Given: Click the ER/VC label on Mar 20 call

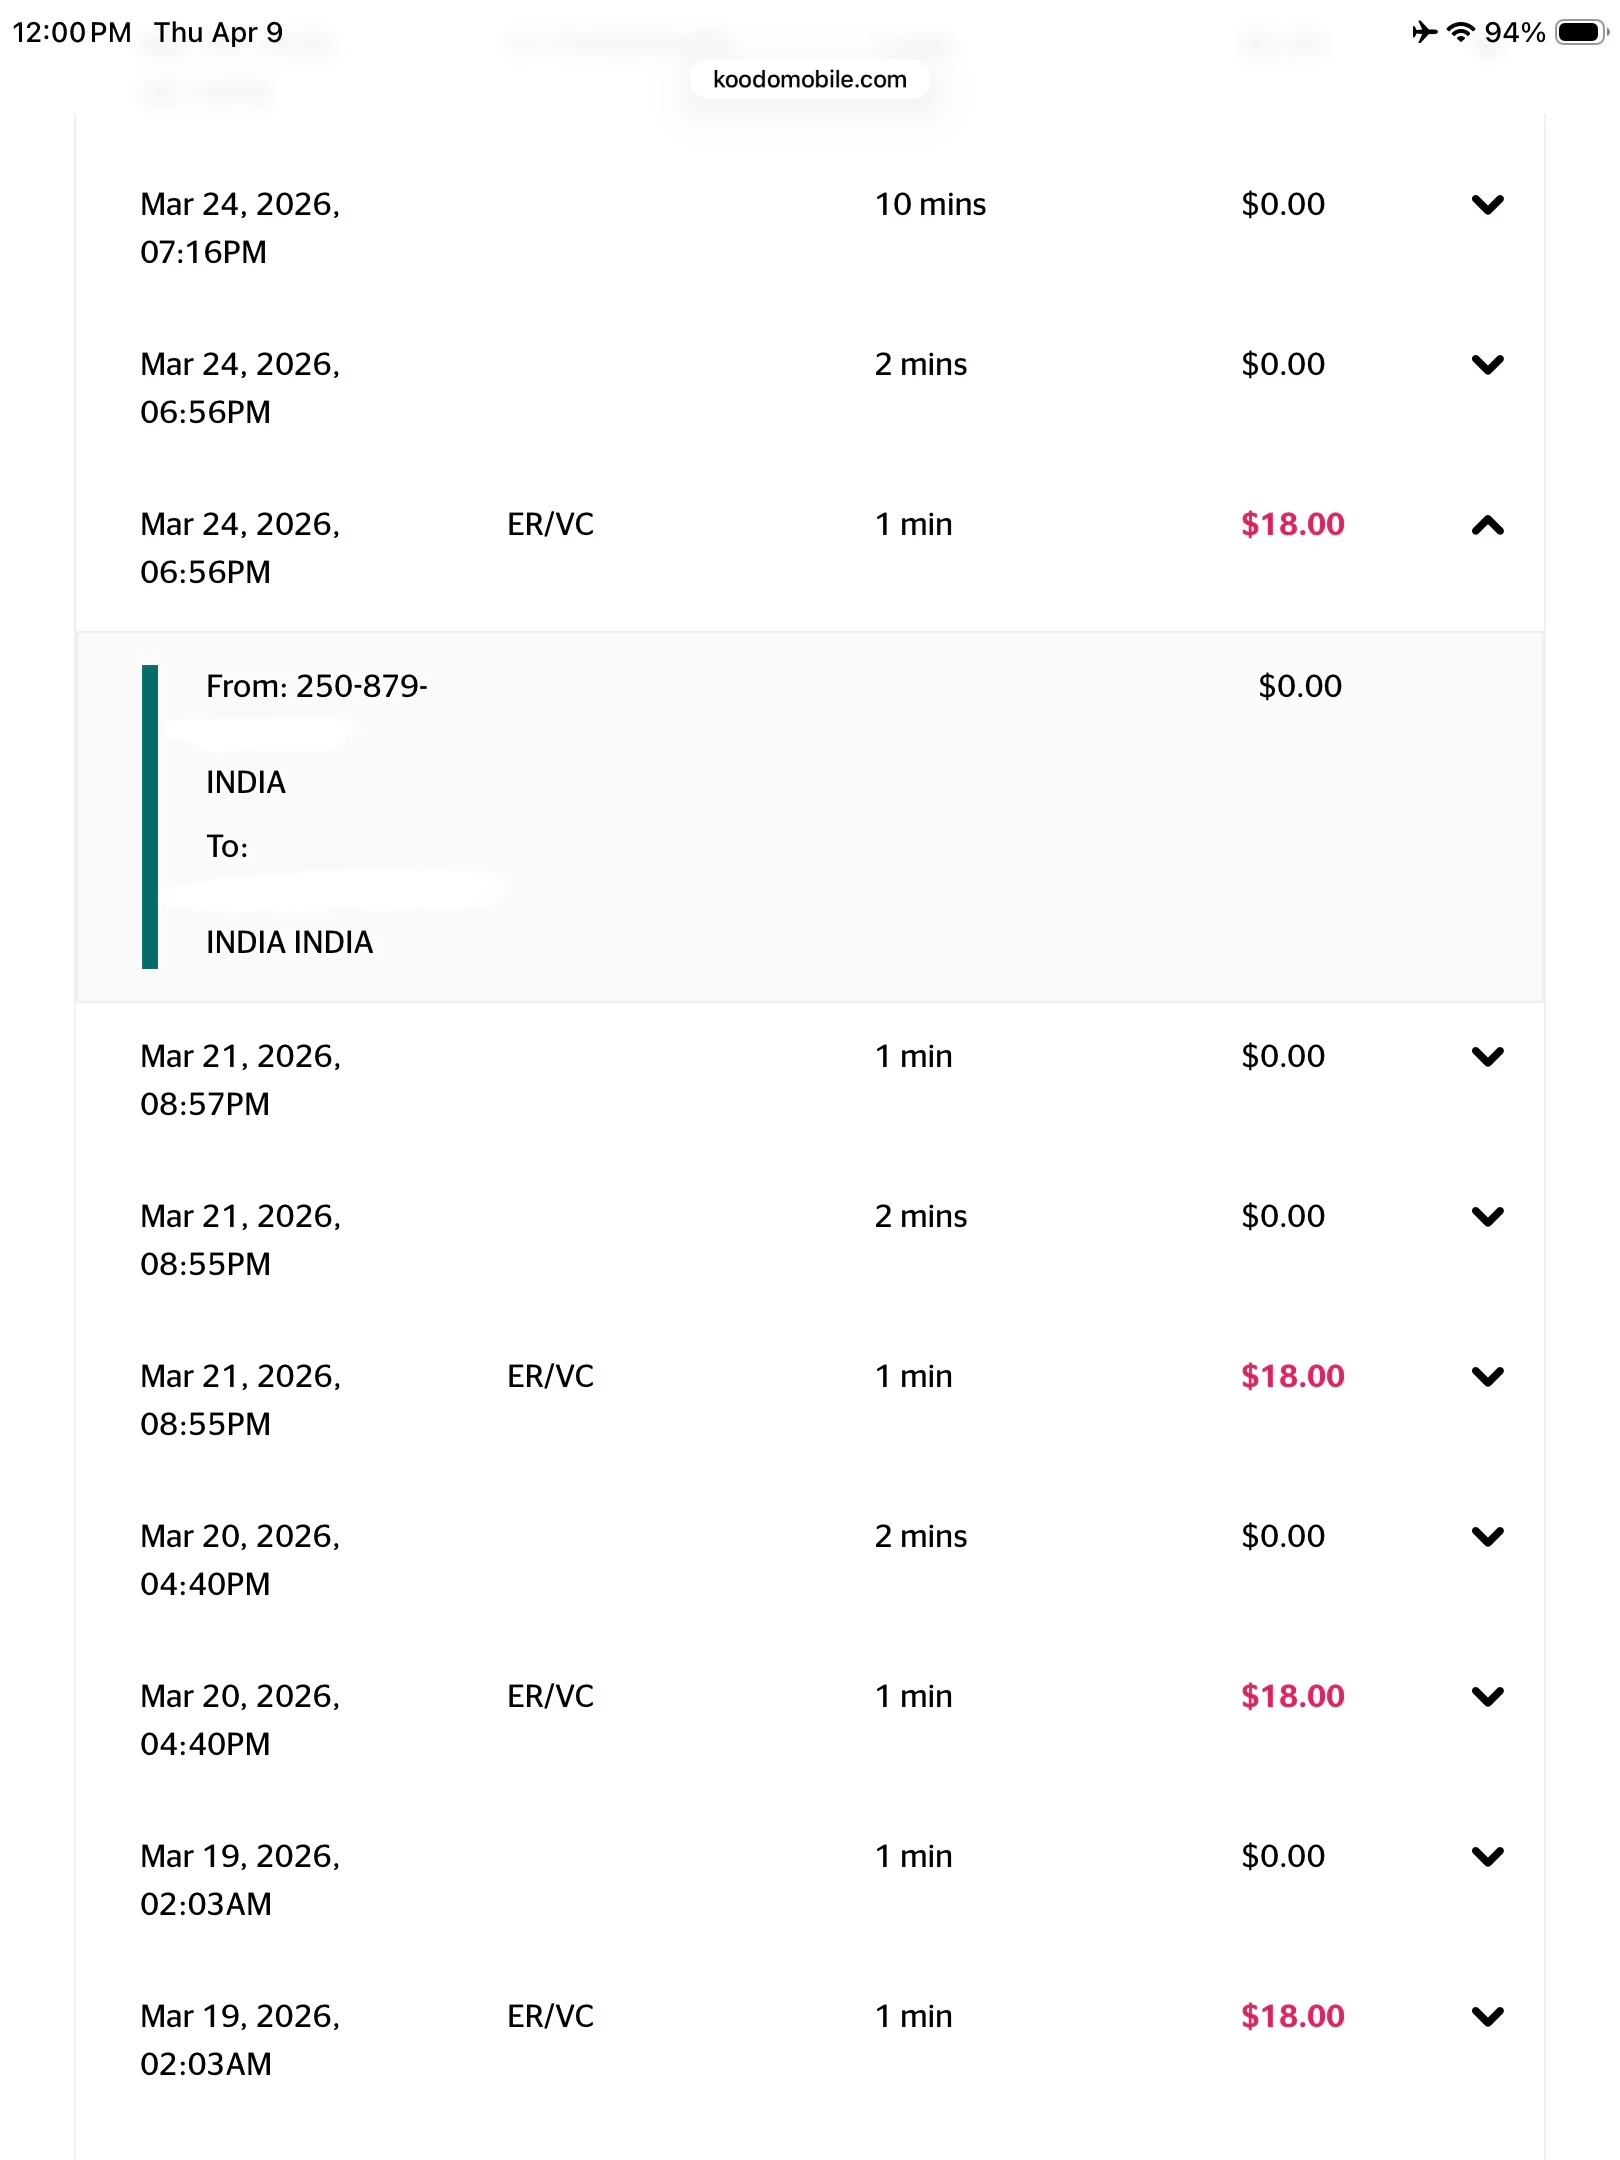Looking at the screenshot, I should pyautogui.click(x=550, y=1697).
